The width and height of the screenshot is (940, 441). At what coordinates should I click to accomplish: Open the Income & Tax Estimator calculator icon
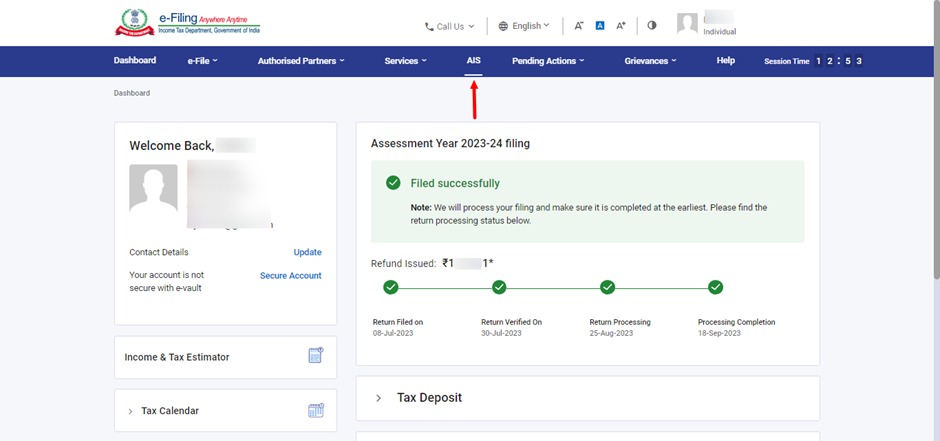tap(316, 356)
